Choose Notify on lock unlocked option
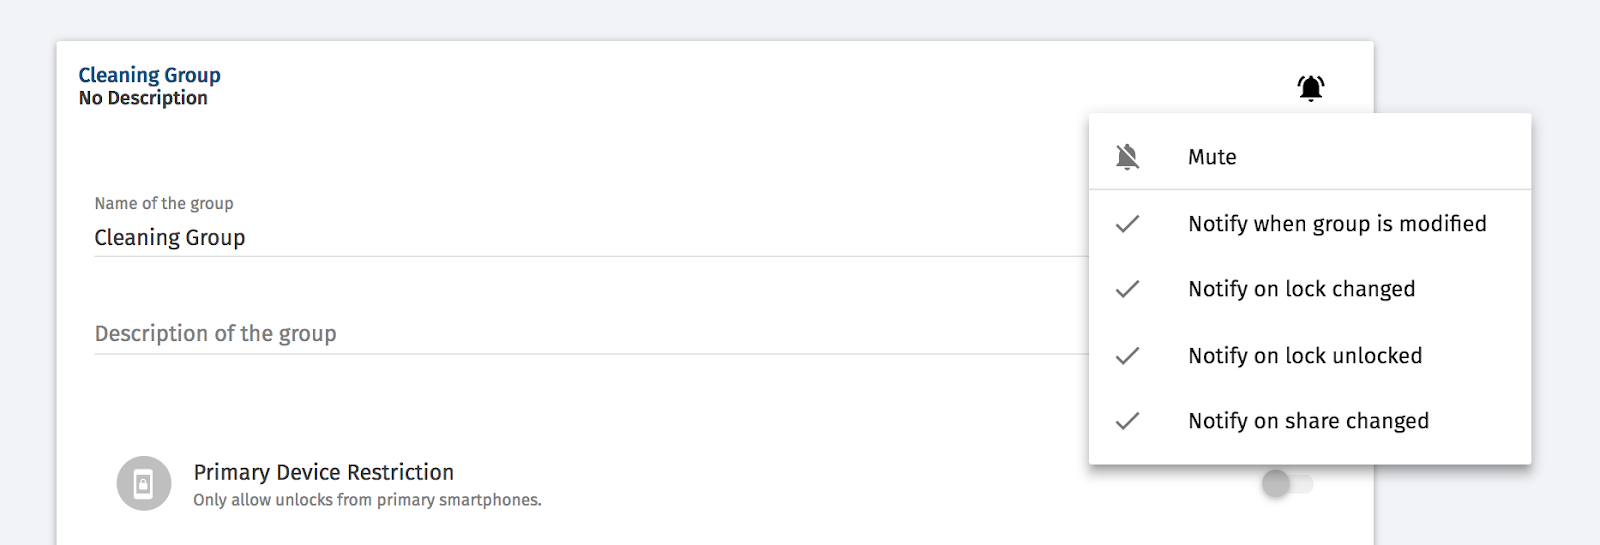1600x545 pixels. 1310,356
